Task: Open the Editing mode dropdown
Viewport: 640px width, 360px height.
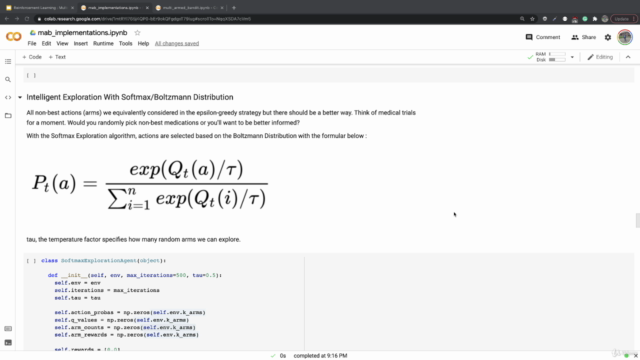Action: pos(600,57)
